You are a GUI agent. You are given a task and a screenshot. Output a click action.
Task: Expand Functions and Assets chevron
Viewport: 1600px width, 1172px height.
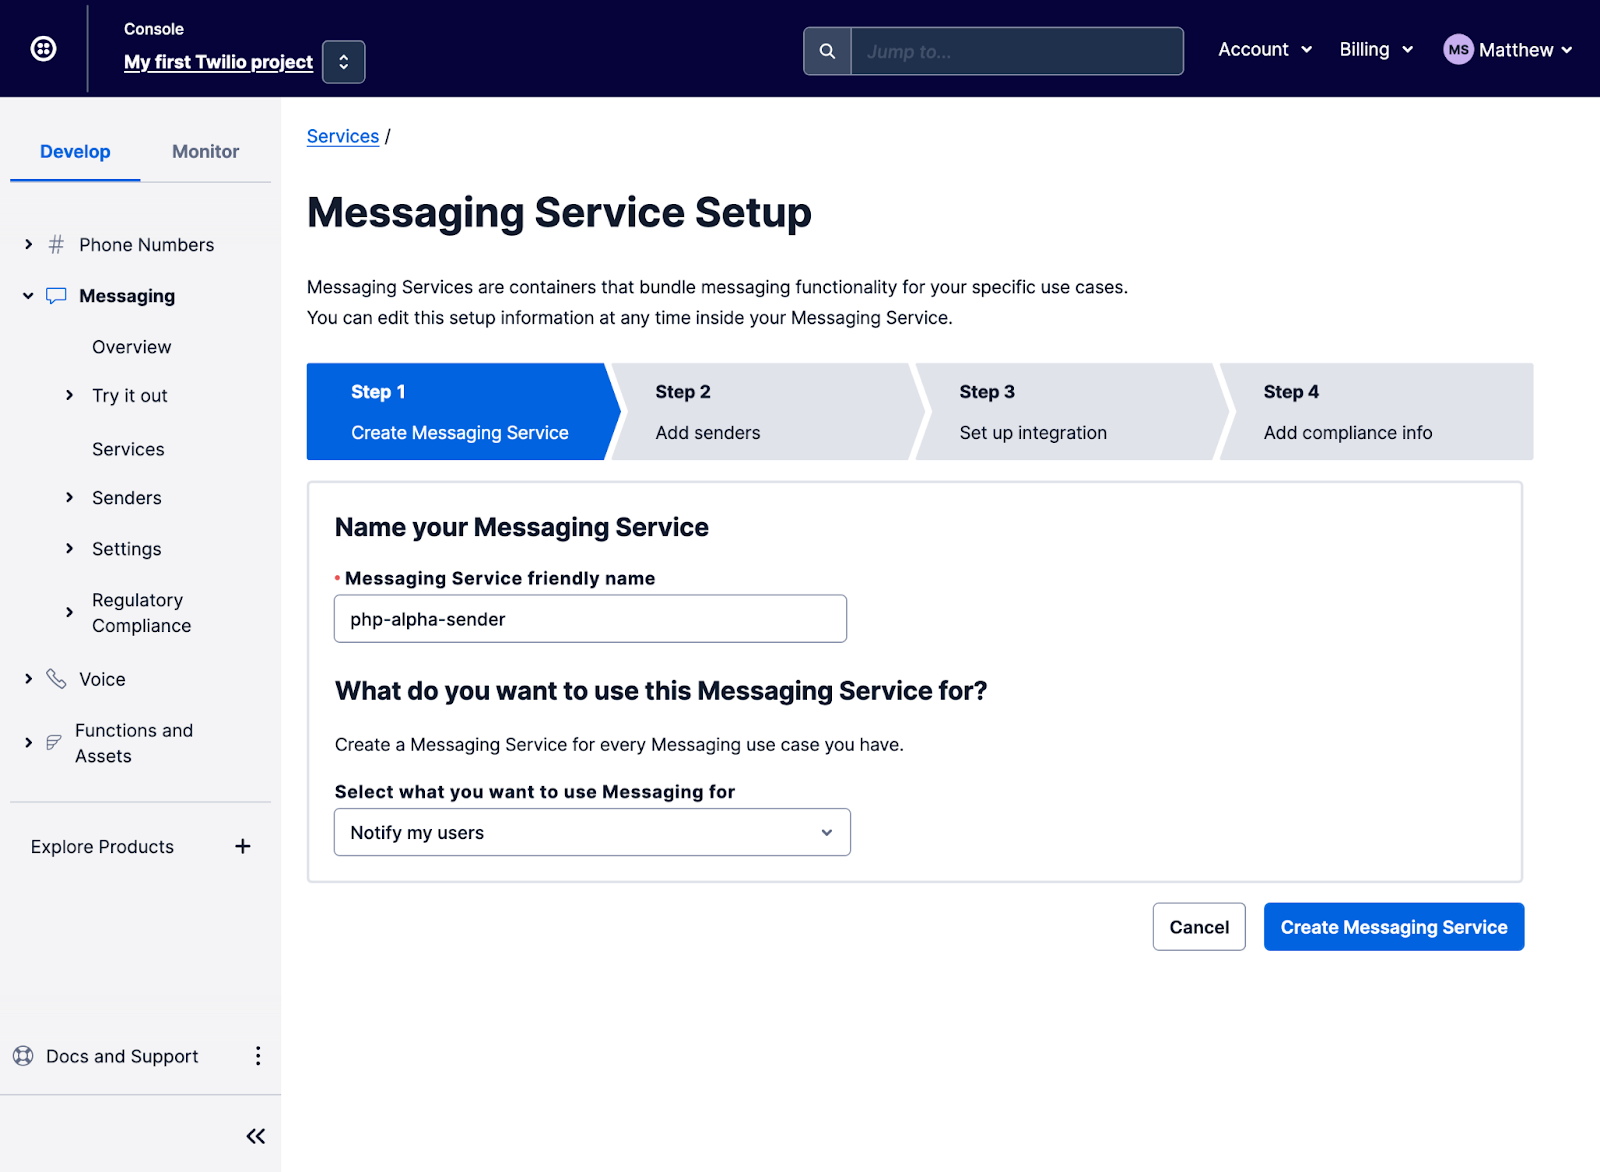(28, 742)
